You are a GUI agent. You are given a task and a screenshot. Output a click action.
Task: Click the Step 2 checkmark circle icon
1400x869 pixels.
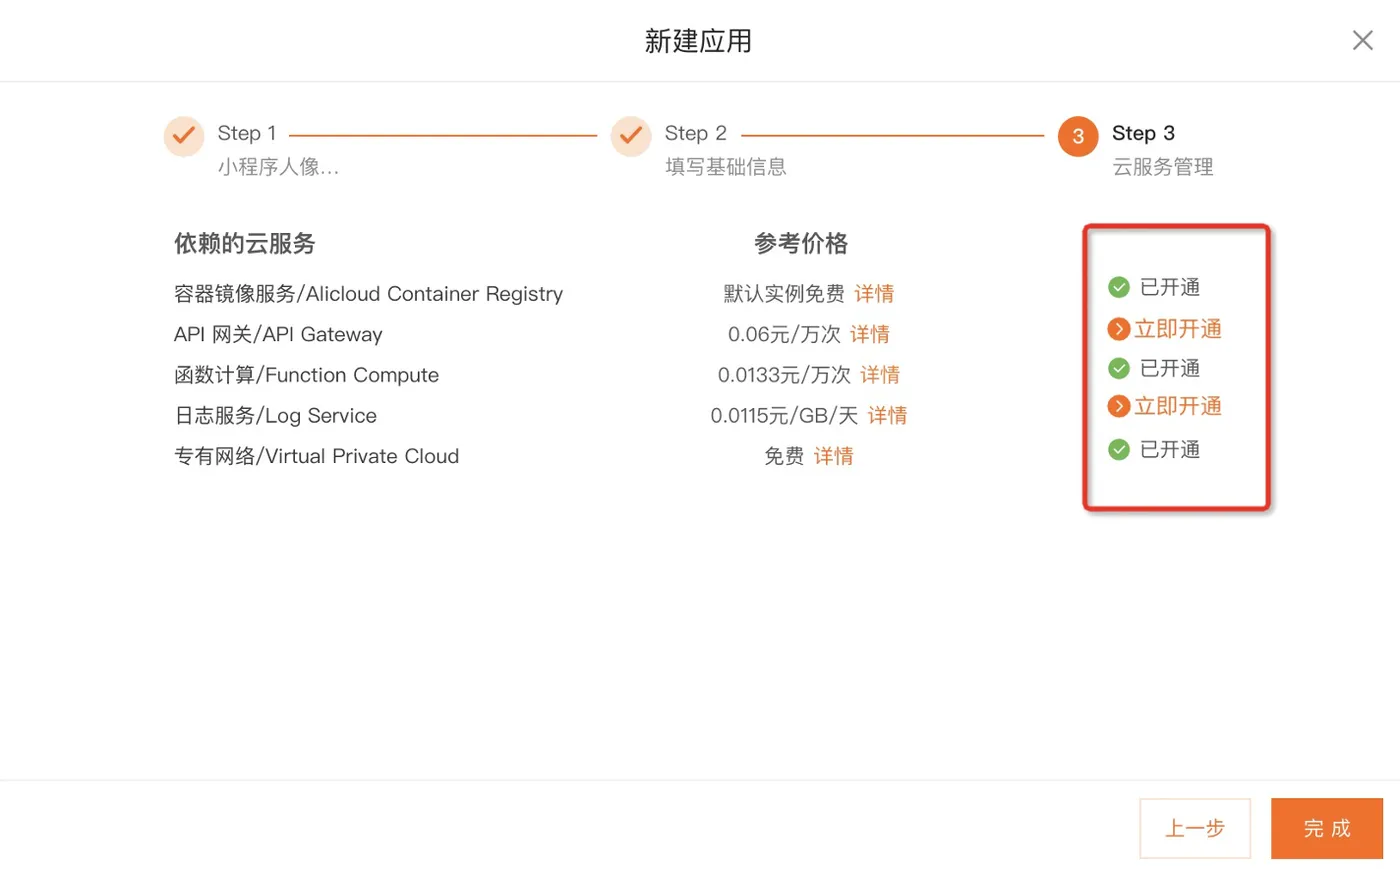[631, 136]
